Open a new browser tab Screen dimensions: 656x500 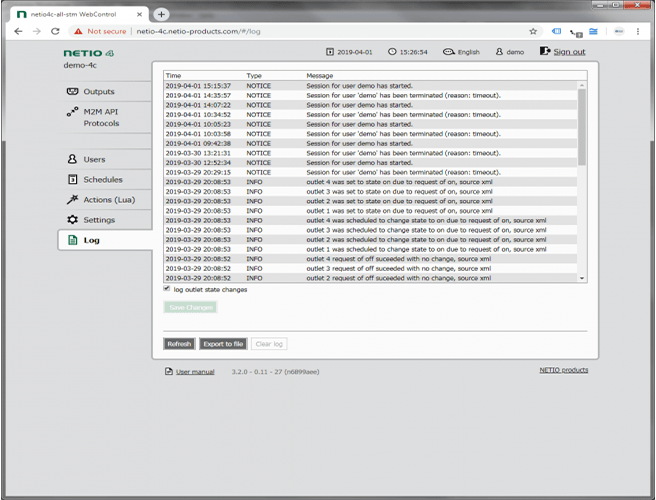pyautogui.click(x=161, y=14)
